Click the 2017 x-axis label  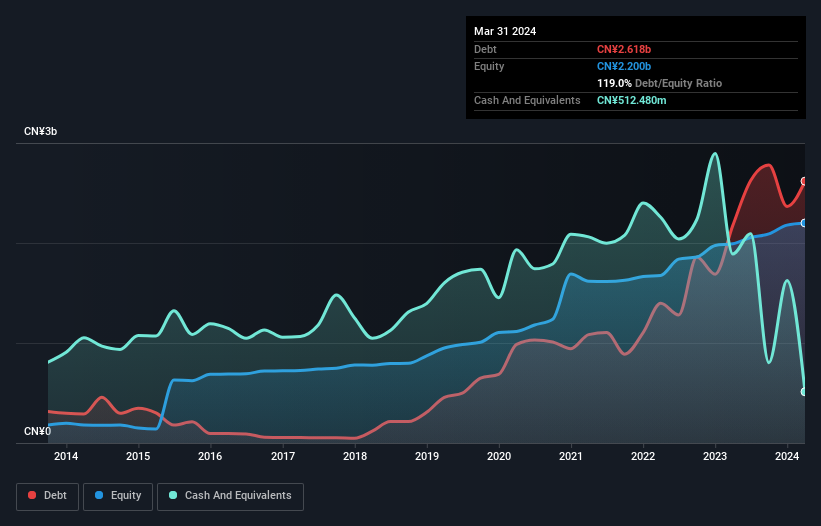tap(283, 456)
